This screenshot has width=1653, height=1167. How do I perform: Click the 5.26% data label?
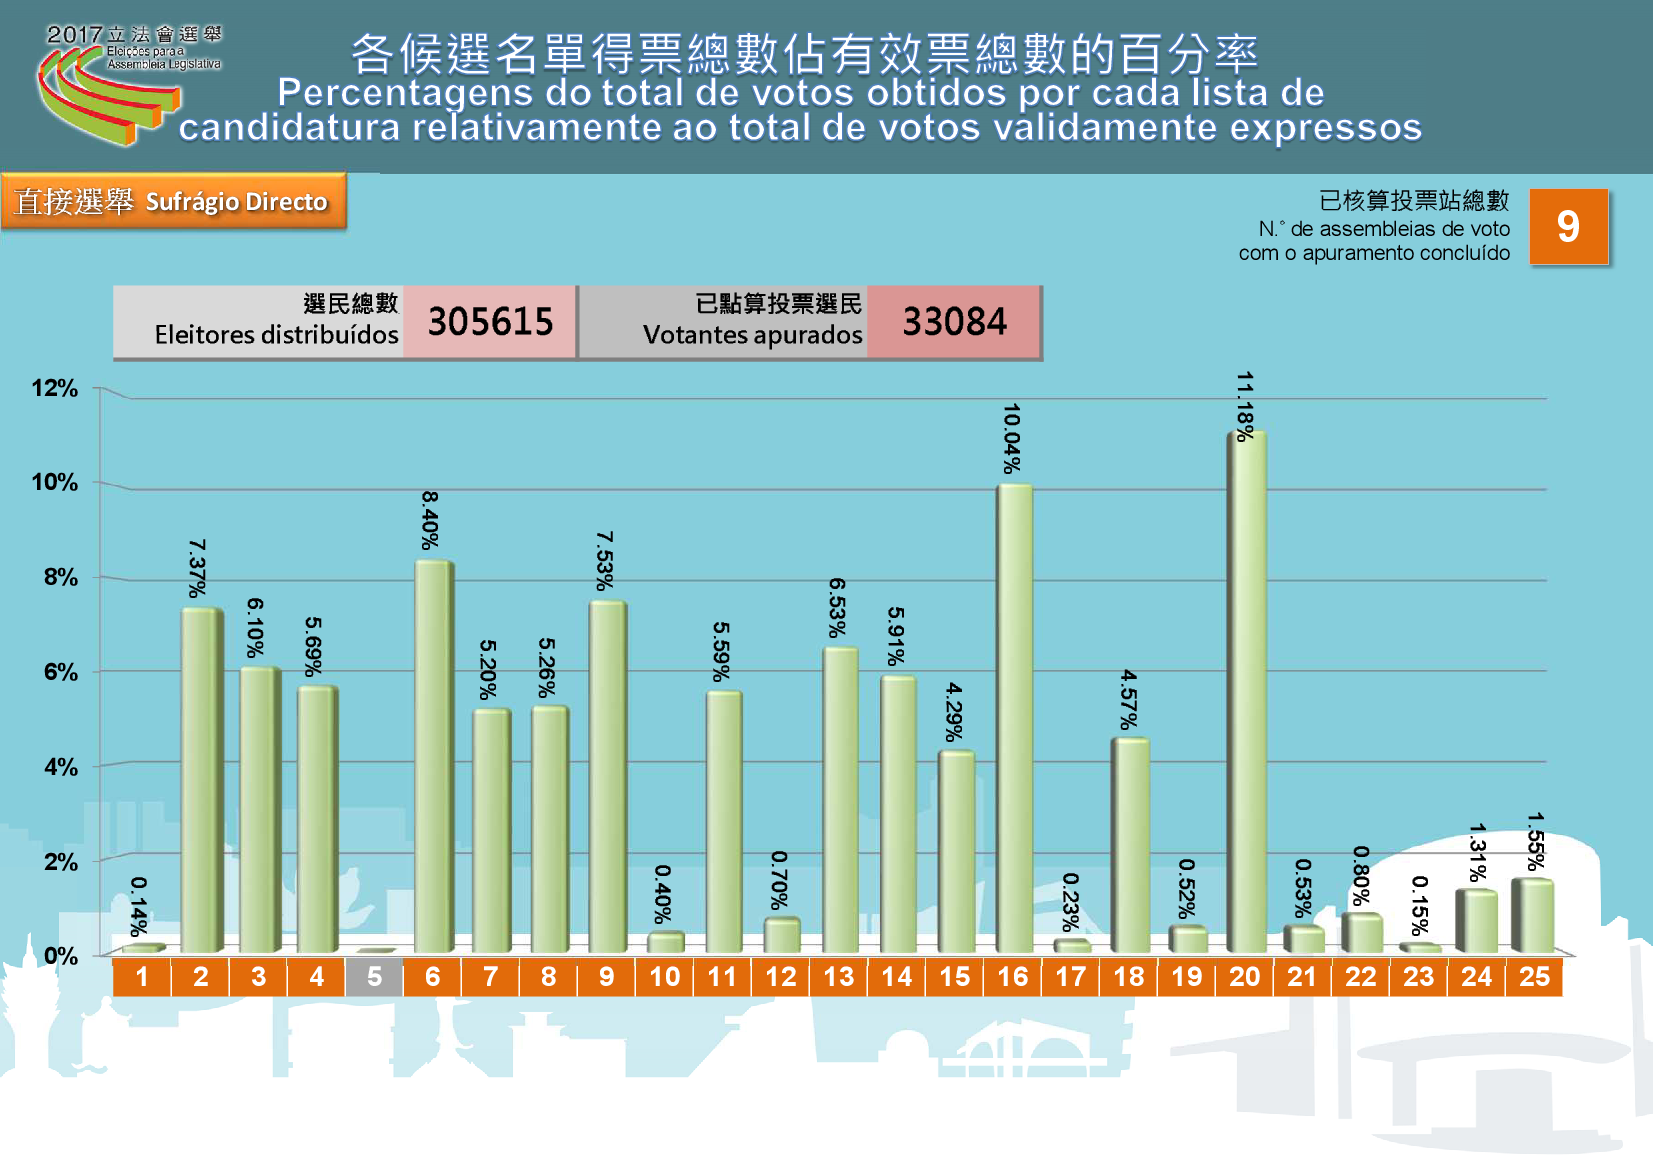[x=546, y=668]
